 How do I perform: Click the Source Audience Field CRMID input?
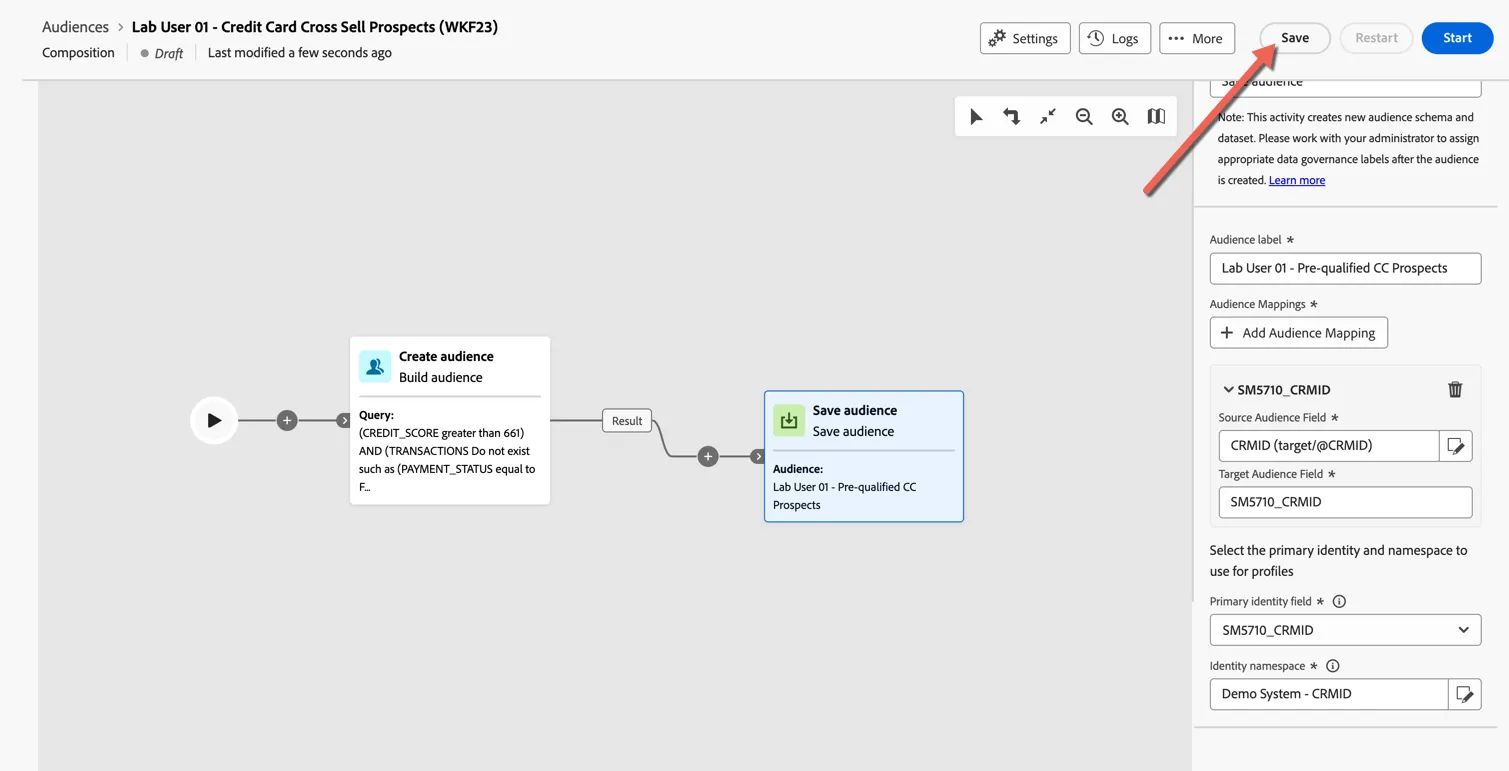point(1328,446)
